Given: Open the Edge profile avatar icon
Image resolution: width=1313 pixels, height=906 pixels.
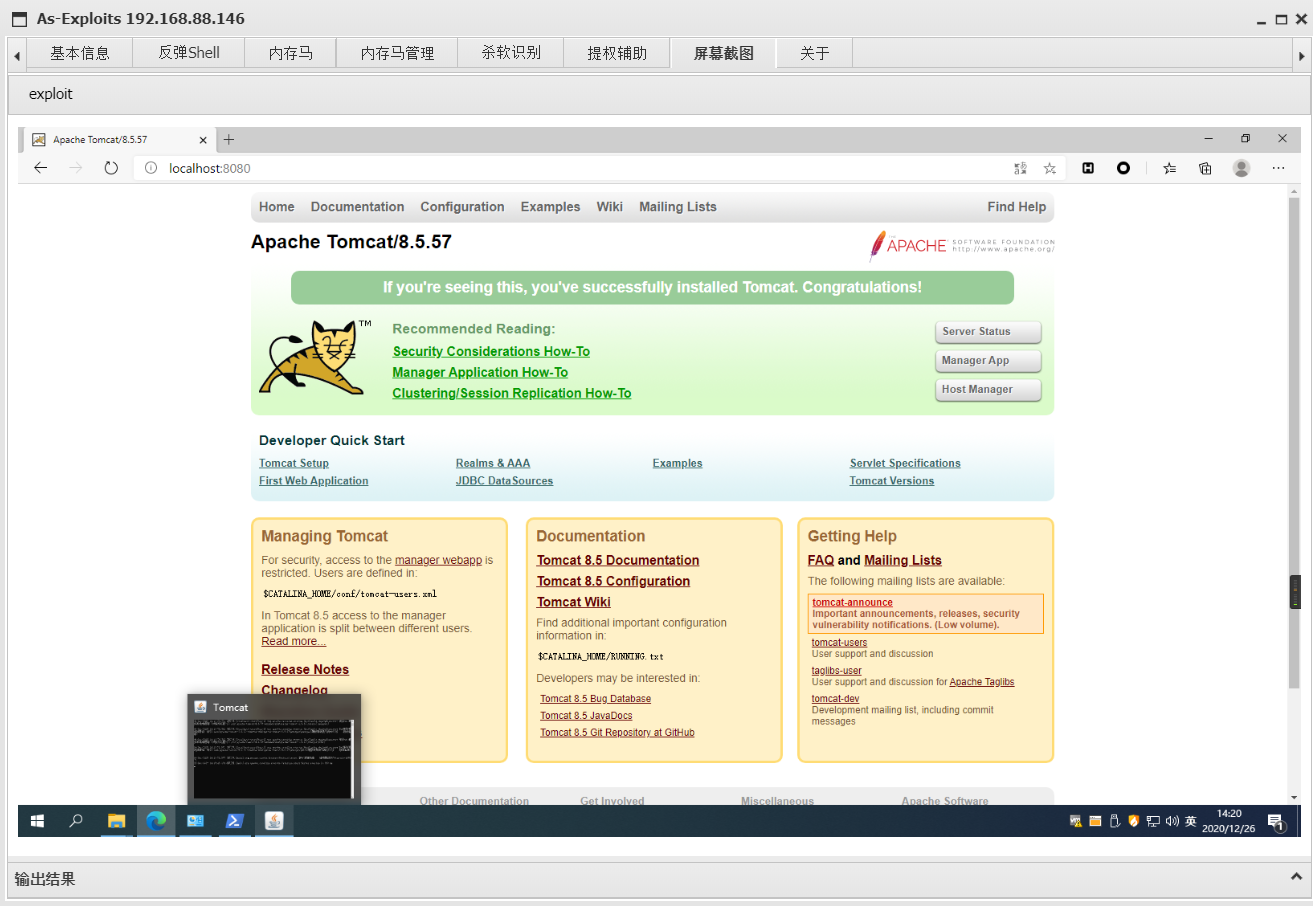Looking at the screenshot, I should (1241, 168).
